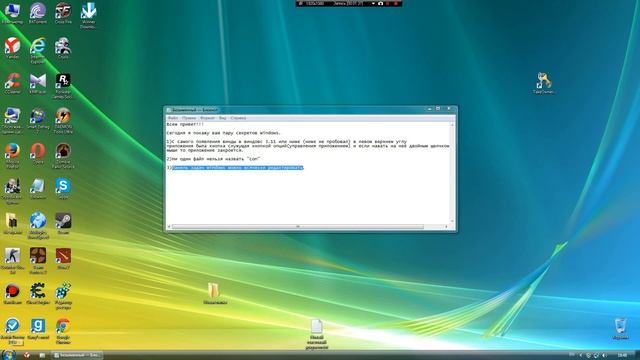Open the Формат menu in Notepad
This screenshot has width=640, height=360.
(207, 118)
